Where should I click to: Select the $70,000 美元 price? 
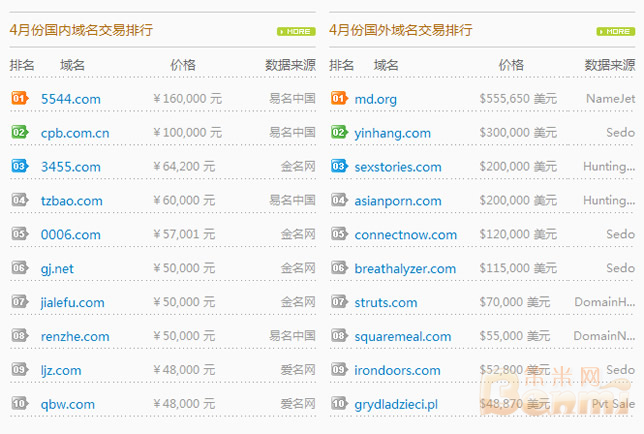[515, 302]
